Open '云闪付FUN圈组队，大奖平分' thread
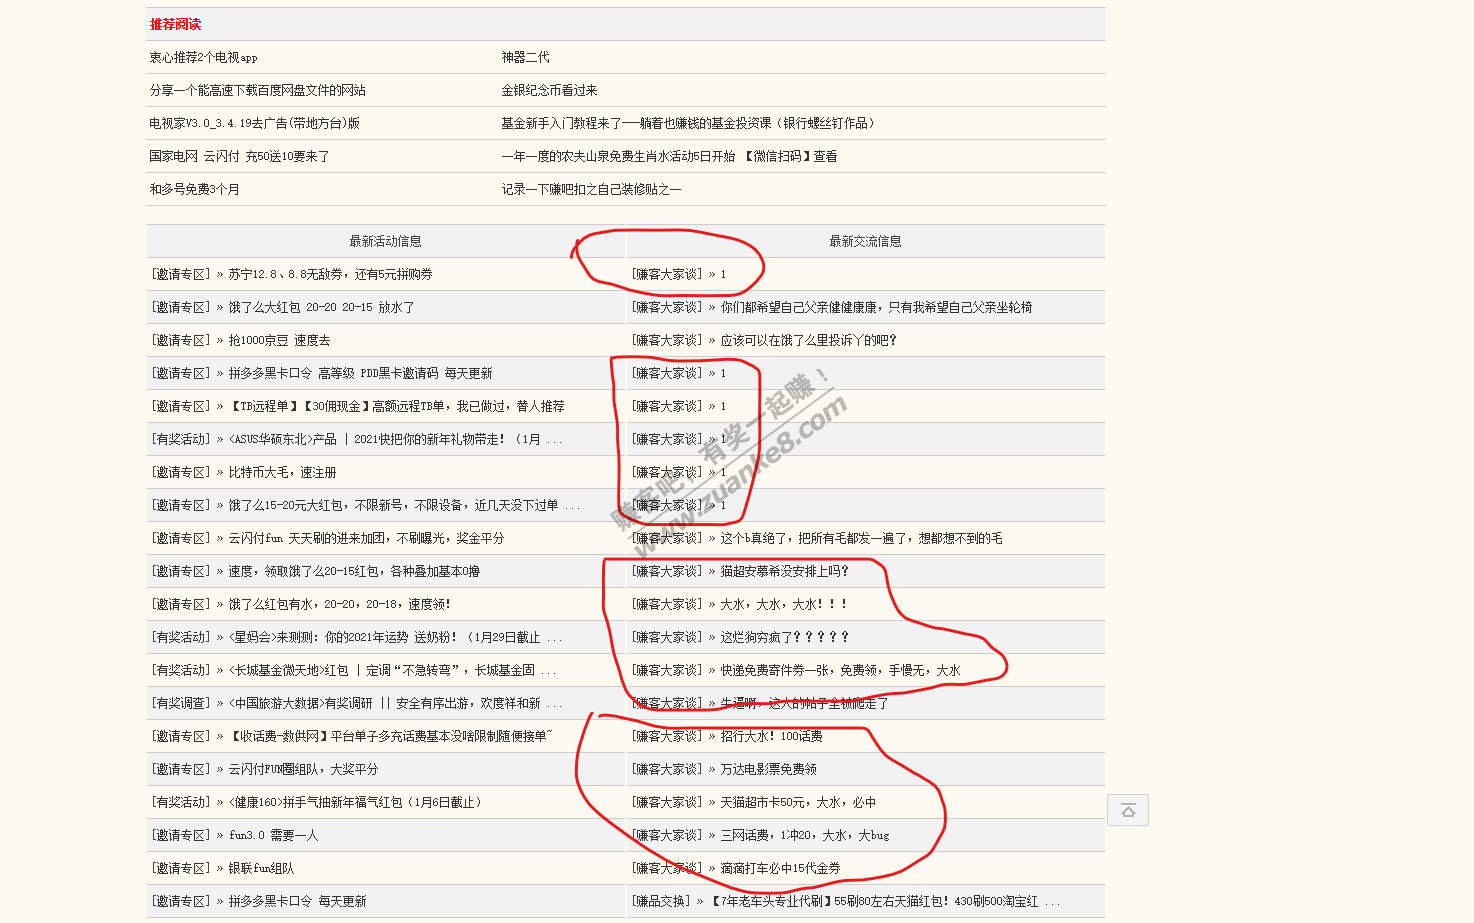 pos(304,769)
